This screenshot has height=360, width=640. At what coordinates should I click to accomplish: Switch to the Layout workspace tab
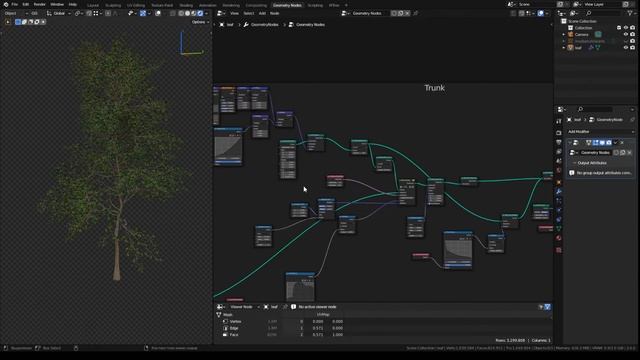[93, 5]
